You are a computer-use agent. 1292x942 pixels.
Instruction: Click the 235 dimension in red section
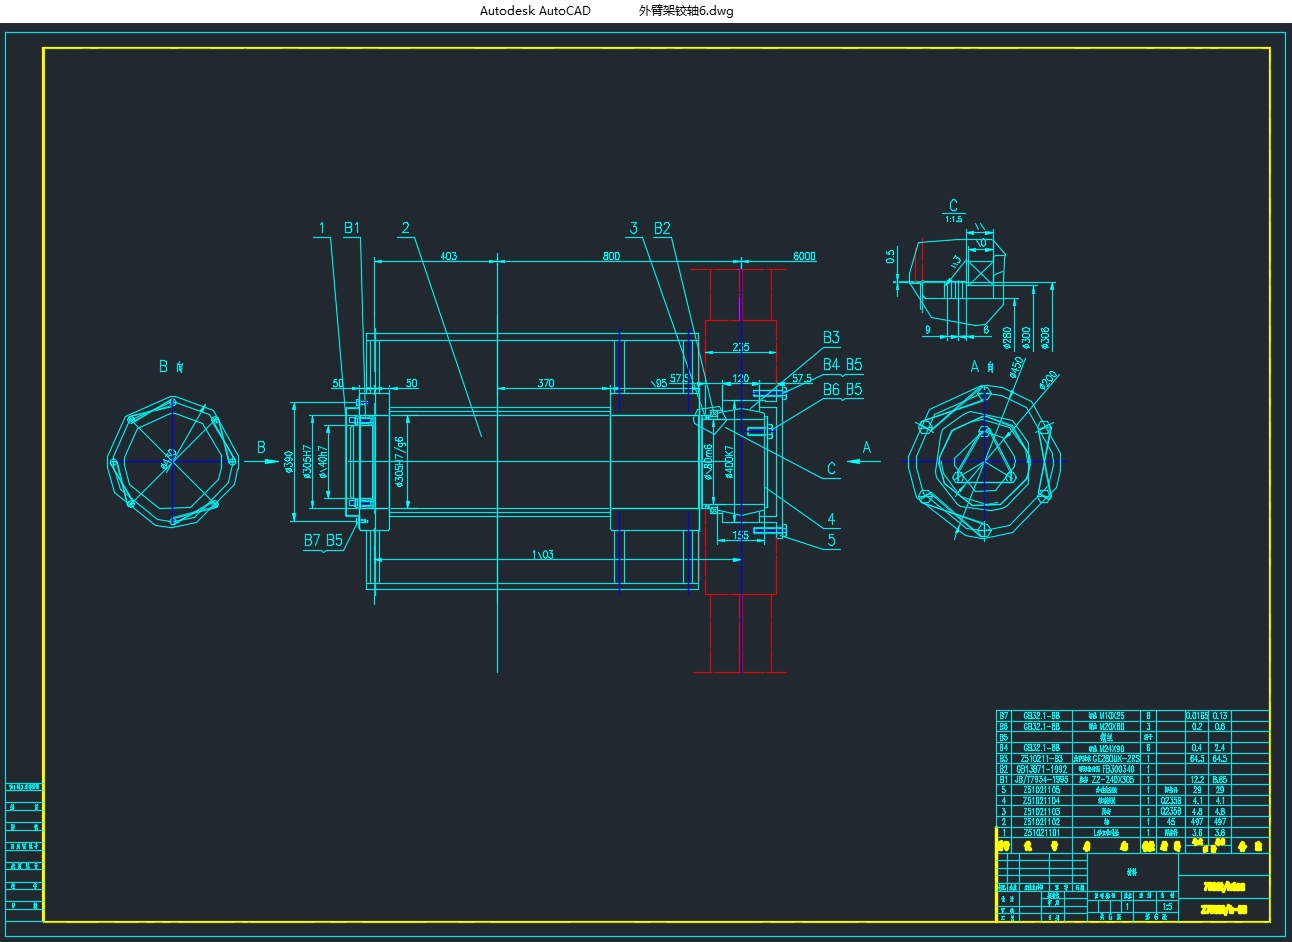tap(741, 348)
